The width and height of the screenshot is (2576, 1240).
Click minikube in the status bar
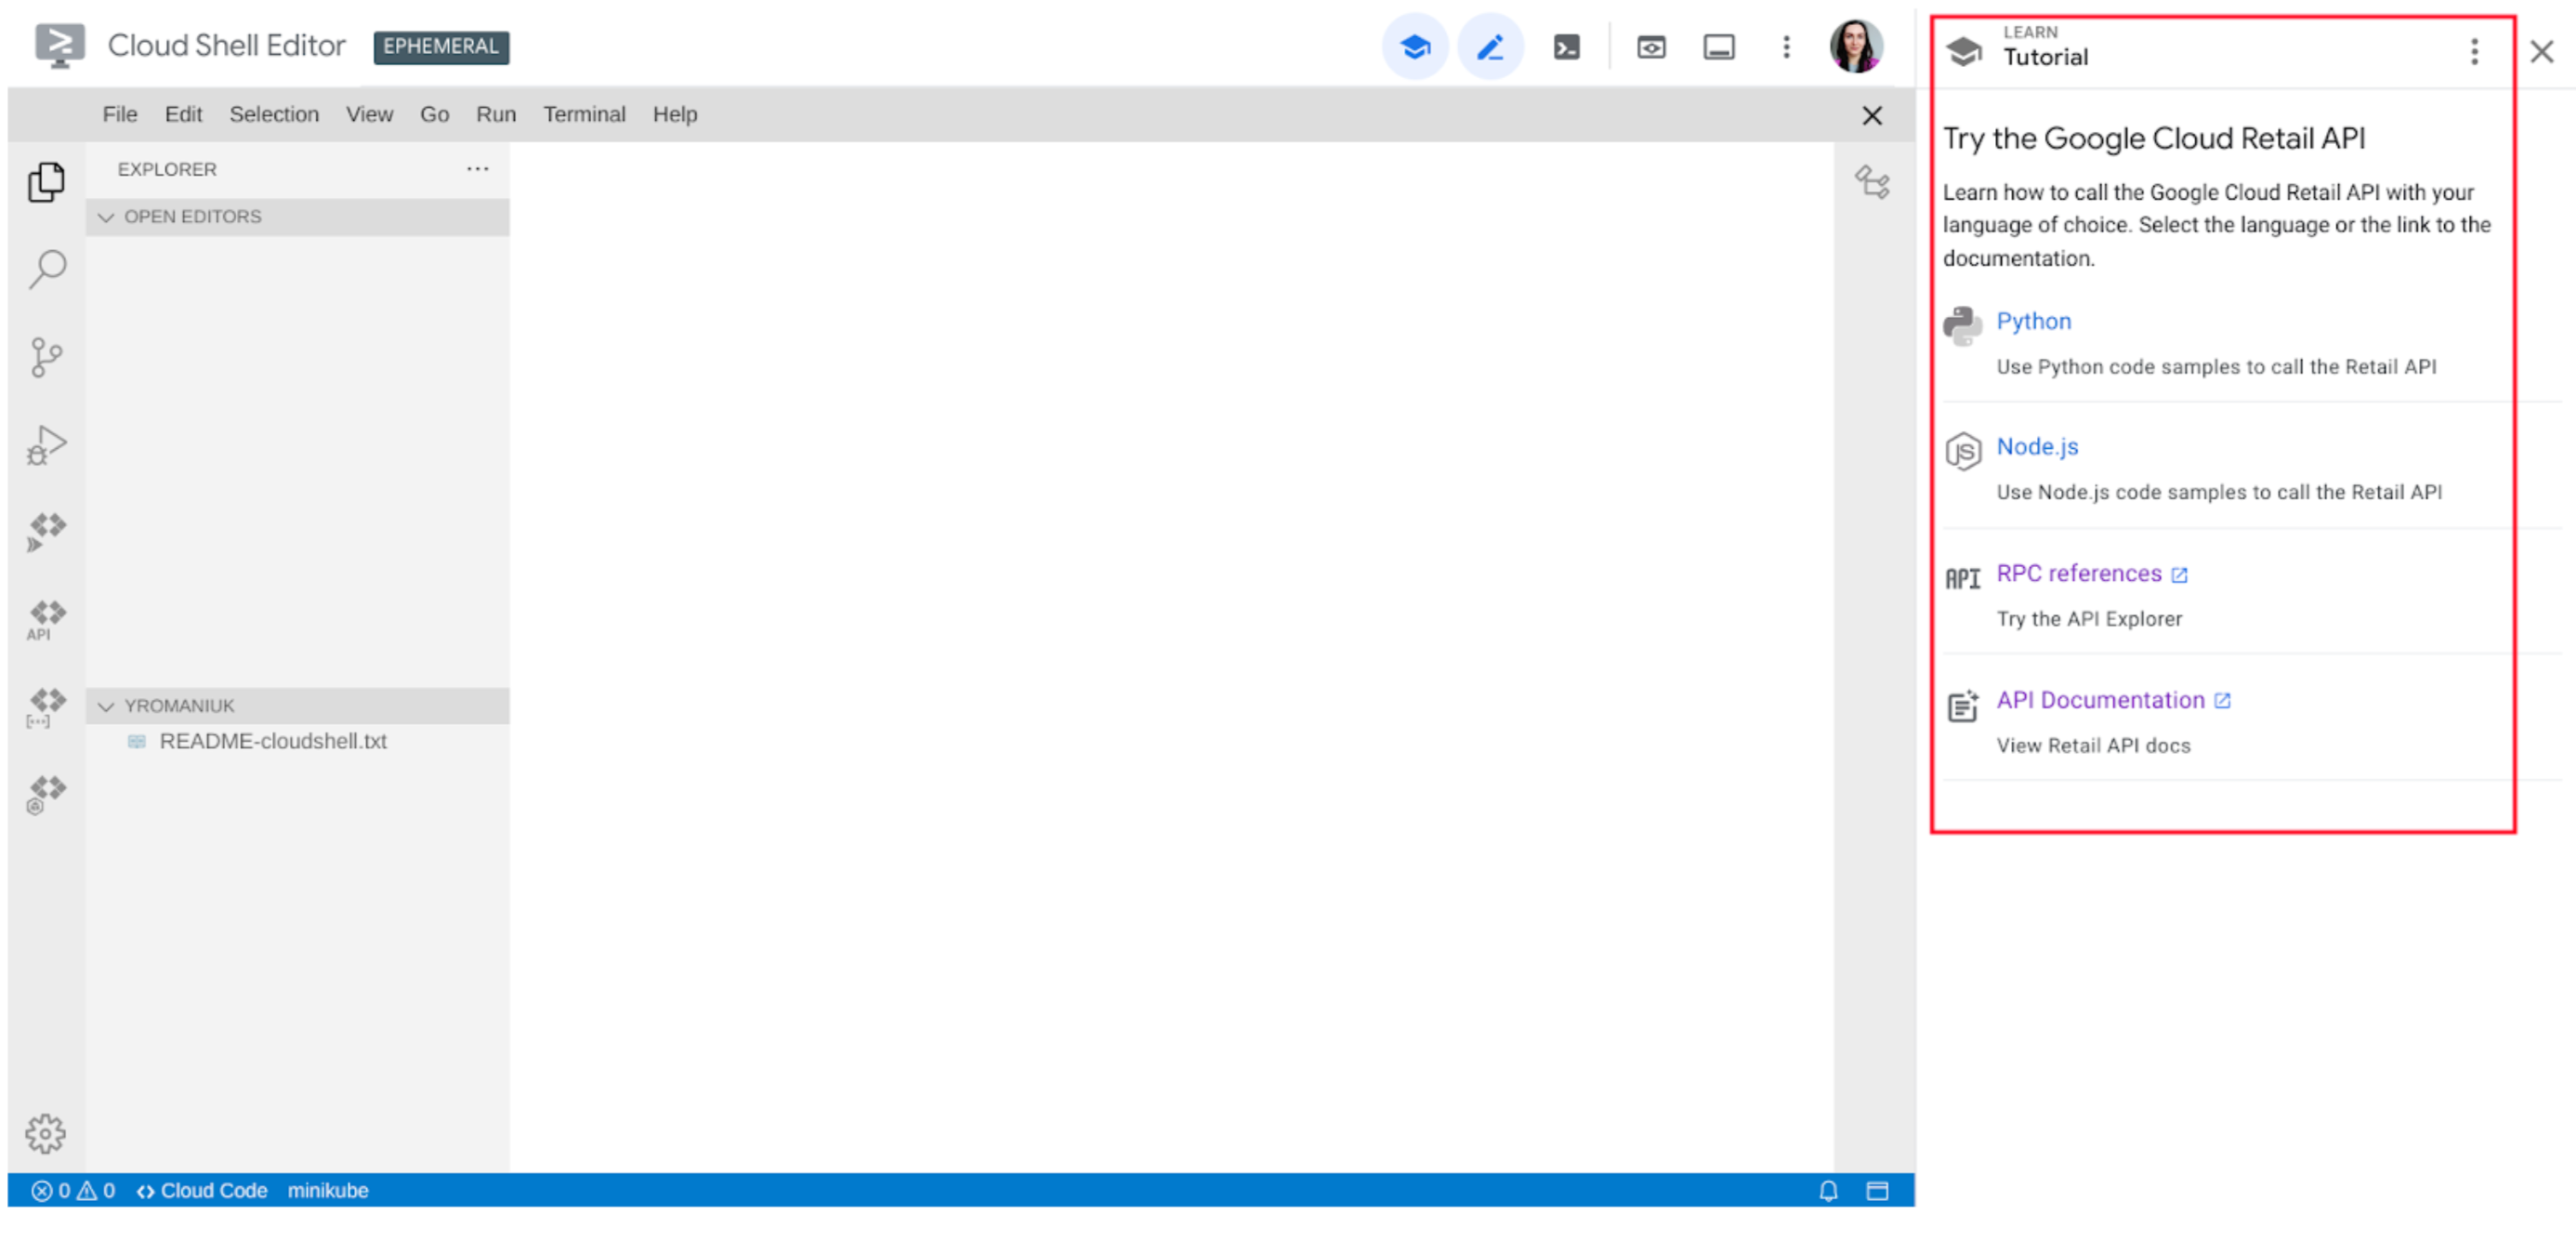(x=328, y=1191)
